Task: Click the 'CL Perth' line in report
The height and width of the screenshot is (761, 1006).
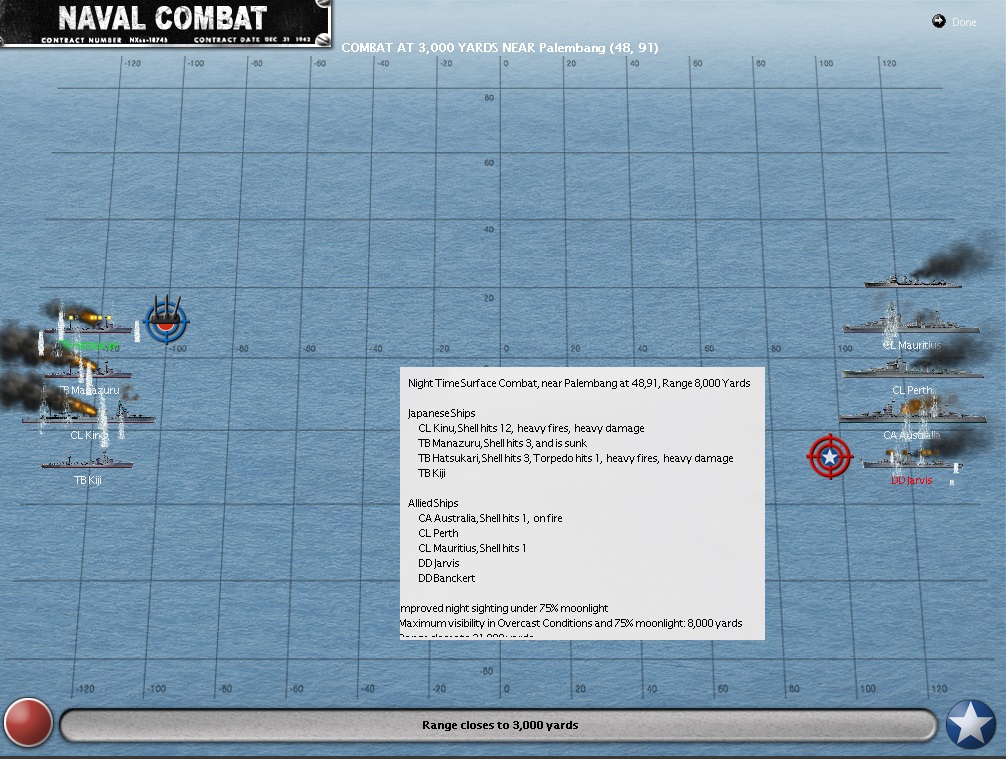Action: 438,533
